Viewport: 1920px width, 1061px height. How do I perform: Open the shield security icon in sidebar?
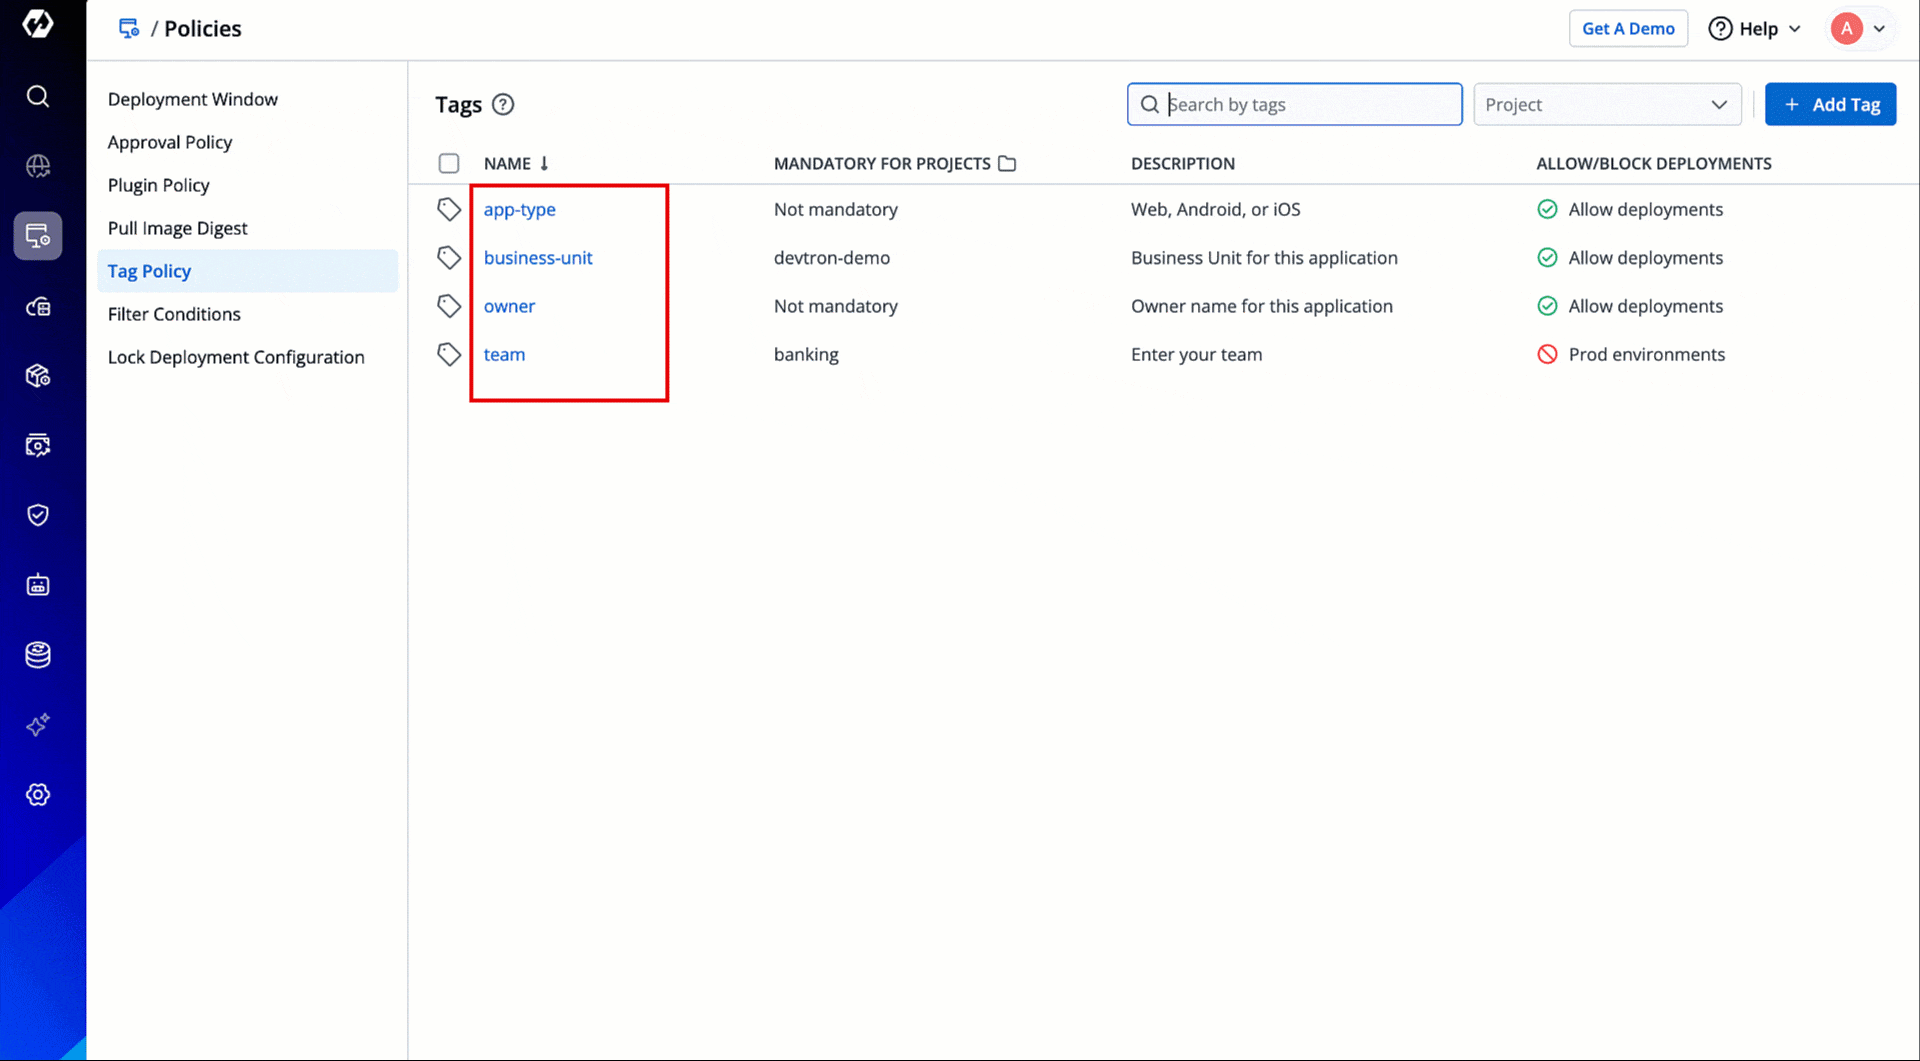38,515
